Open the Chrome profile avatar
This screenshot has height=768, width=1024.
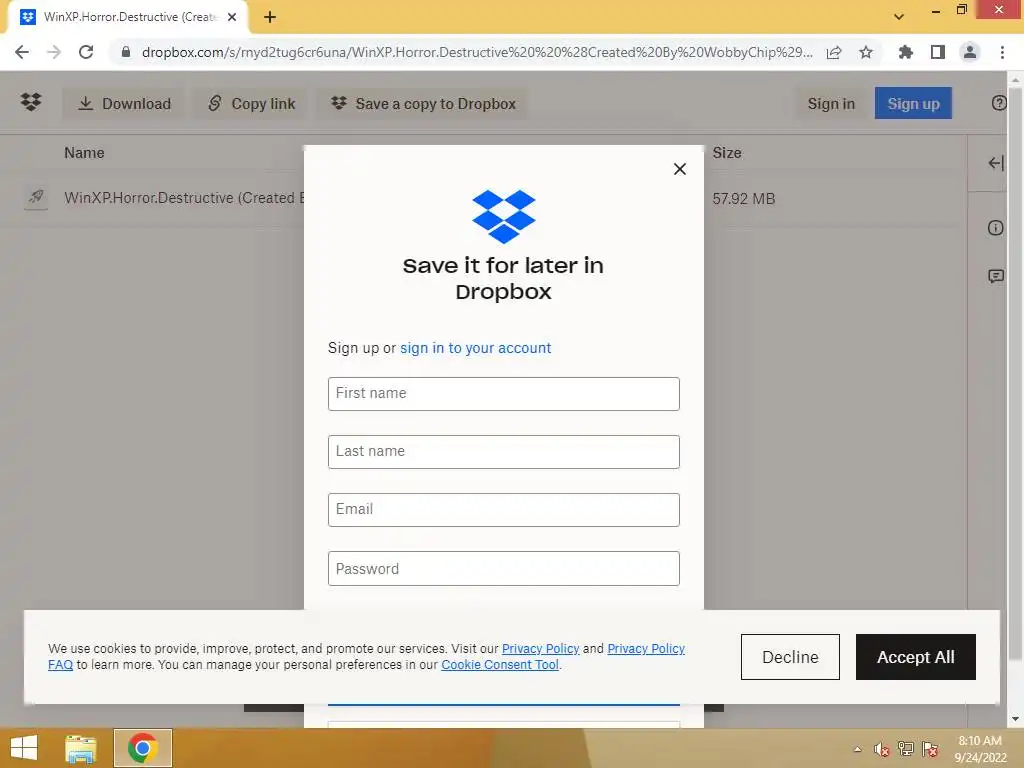click(970, 52)
